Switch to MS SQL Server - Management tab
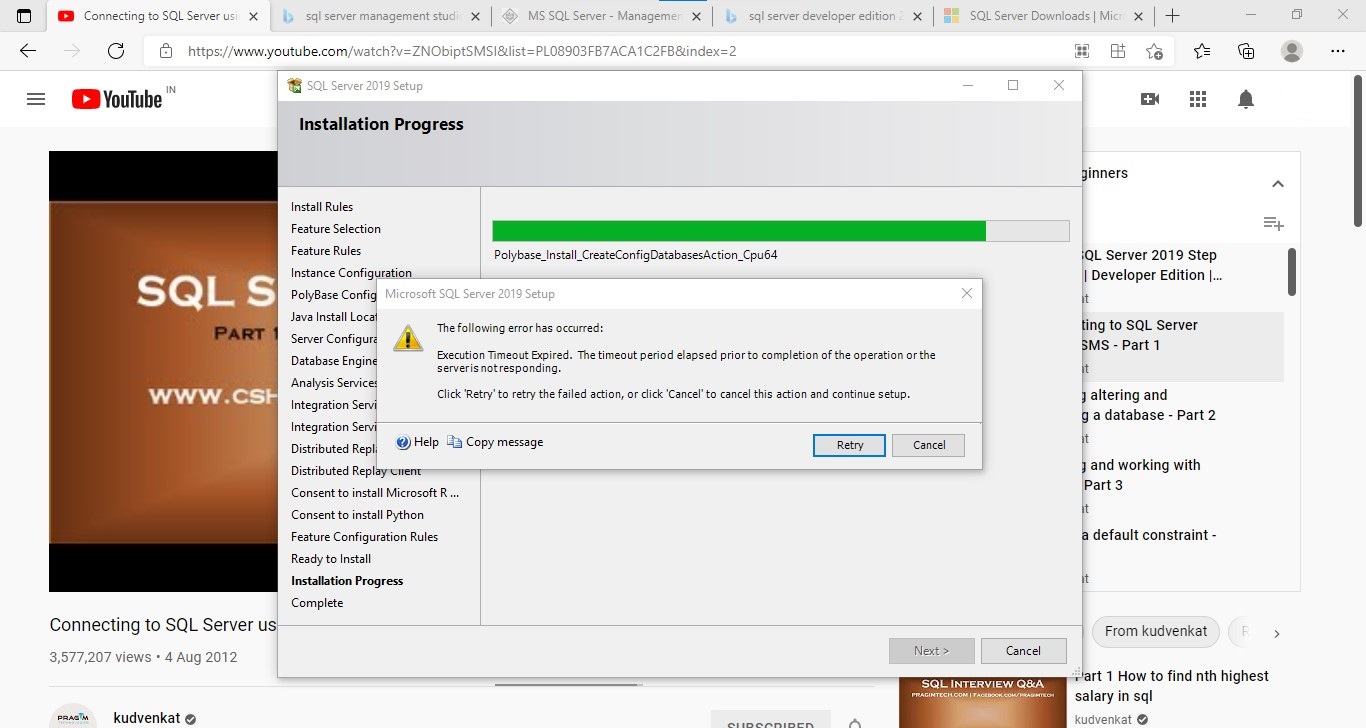 click(x=602, y=16)
